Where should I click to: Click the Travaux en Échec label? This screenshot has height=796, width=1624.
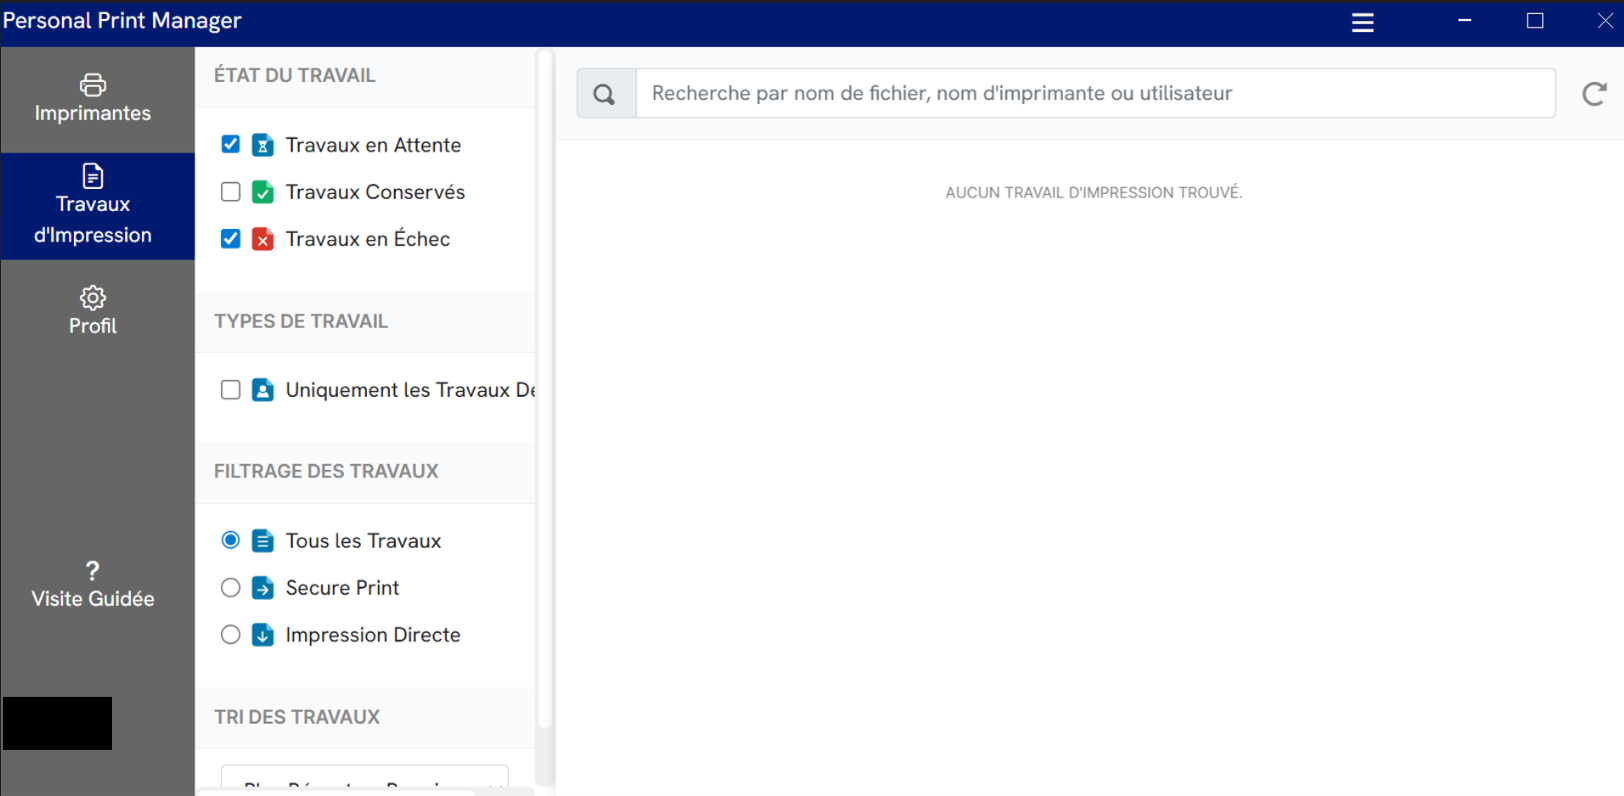tap(368, 239)
